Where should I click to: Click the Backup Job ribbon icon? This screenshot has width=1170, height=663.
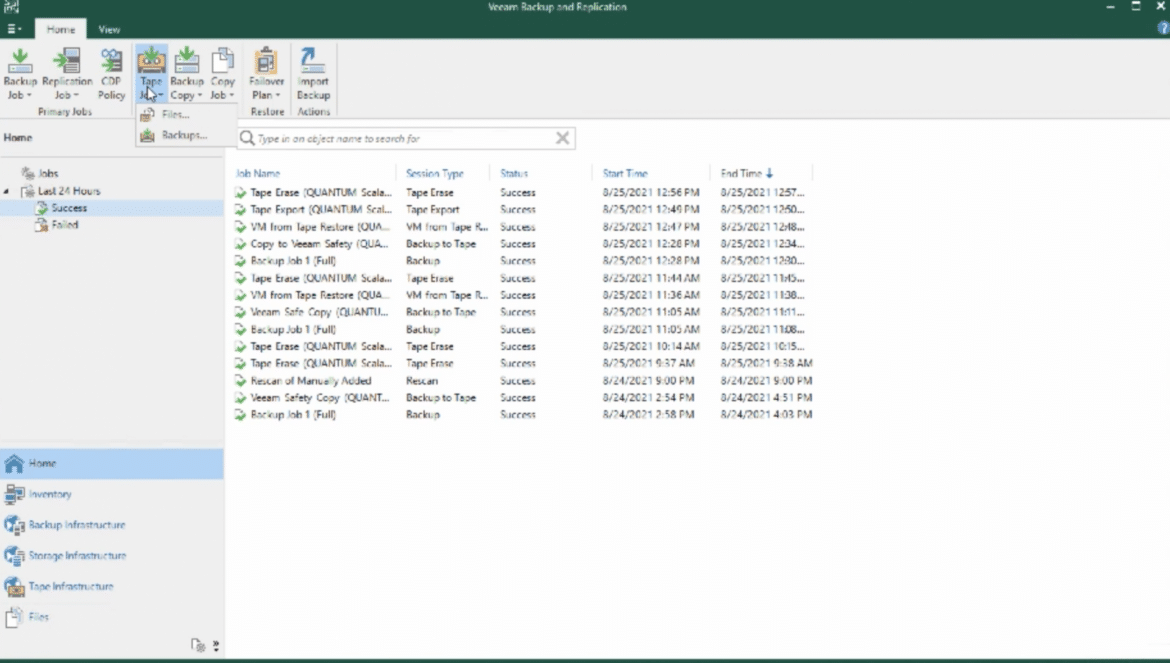pyautogui.click(x=20, y=60)
